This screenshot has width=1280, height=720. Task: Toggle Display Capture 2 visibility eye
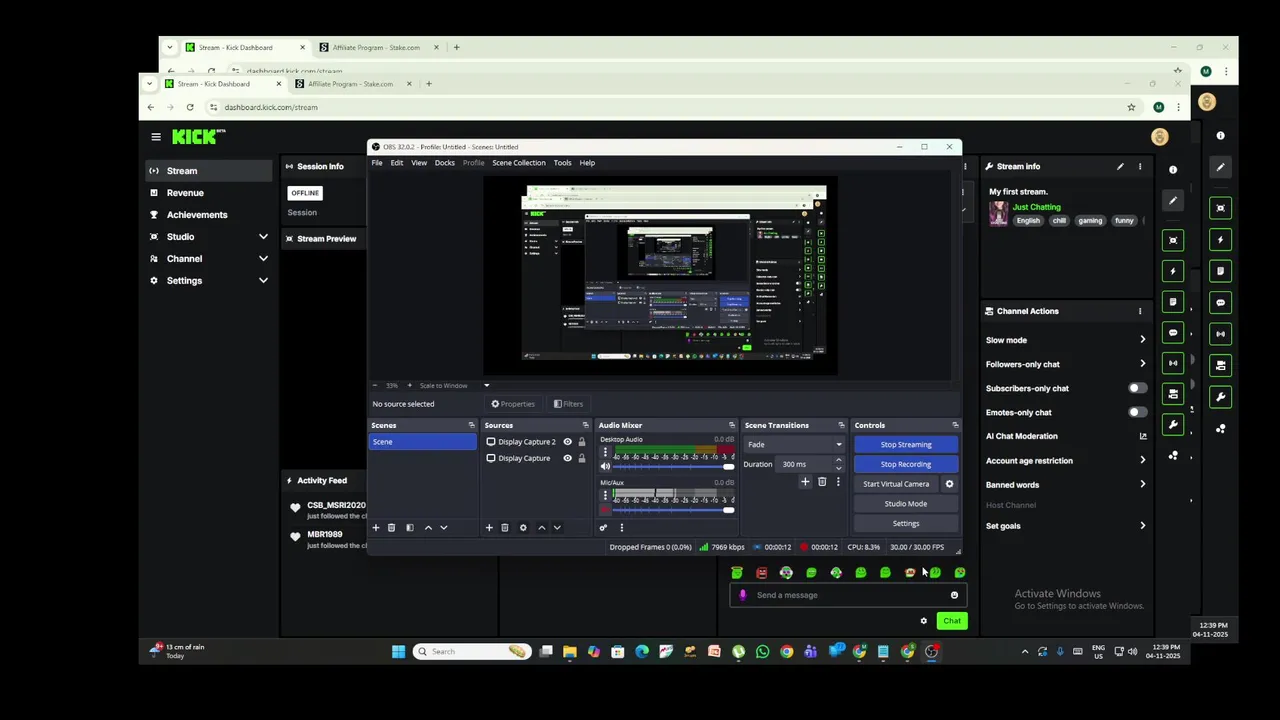(567, 442)
